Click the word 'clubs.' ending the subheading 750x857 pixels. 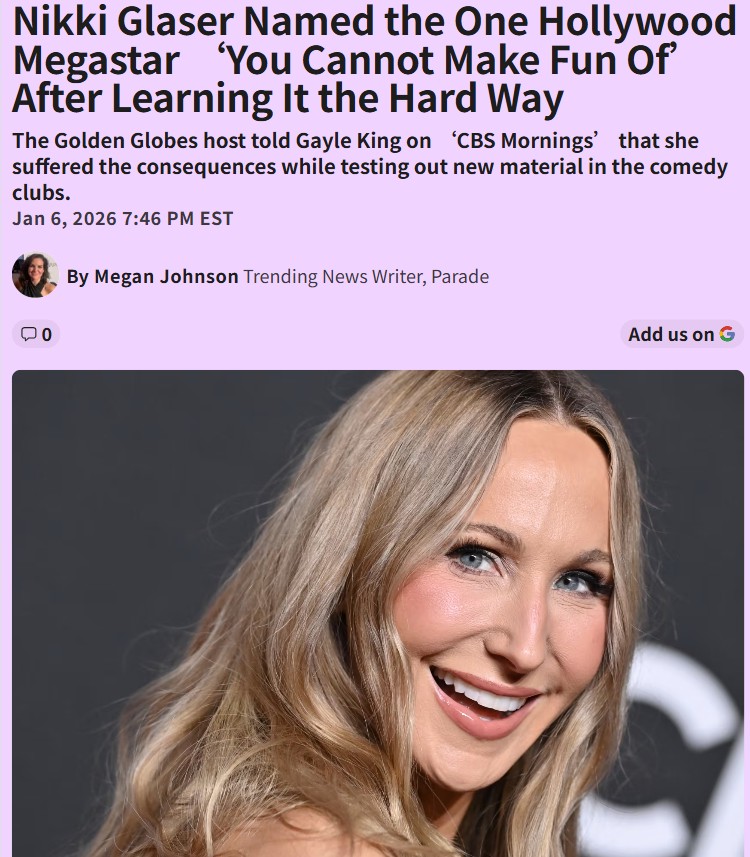point(42,193)
